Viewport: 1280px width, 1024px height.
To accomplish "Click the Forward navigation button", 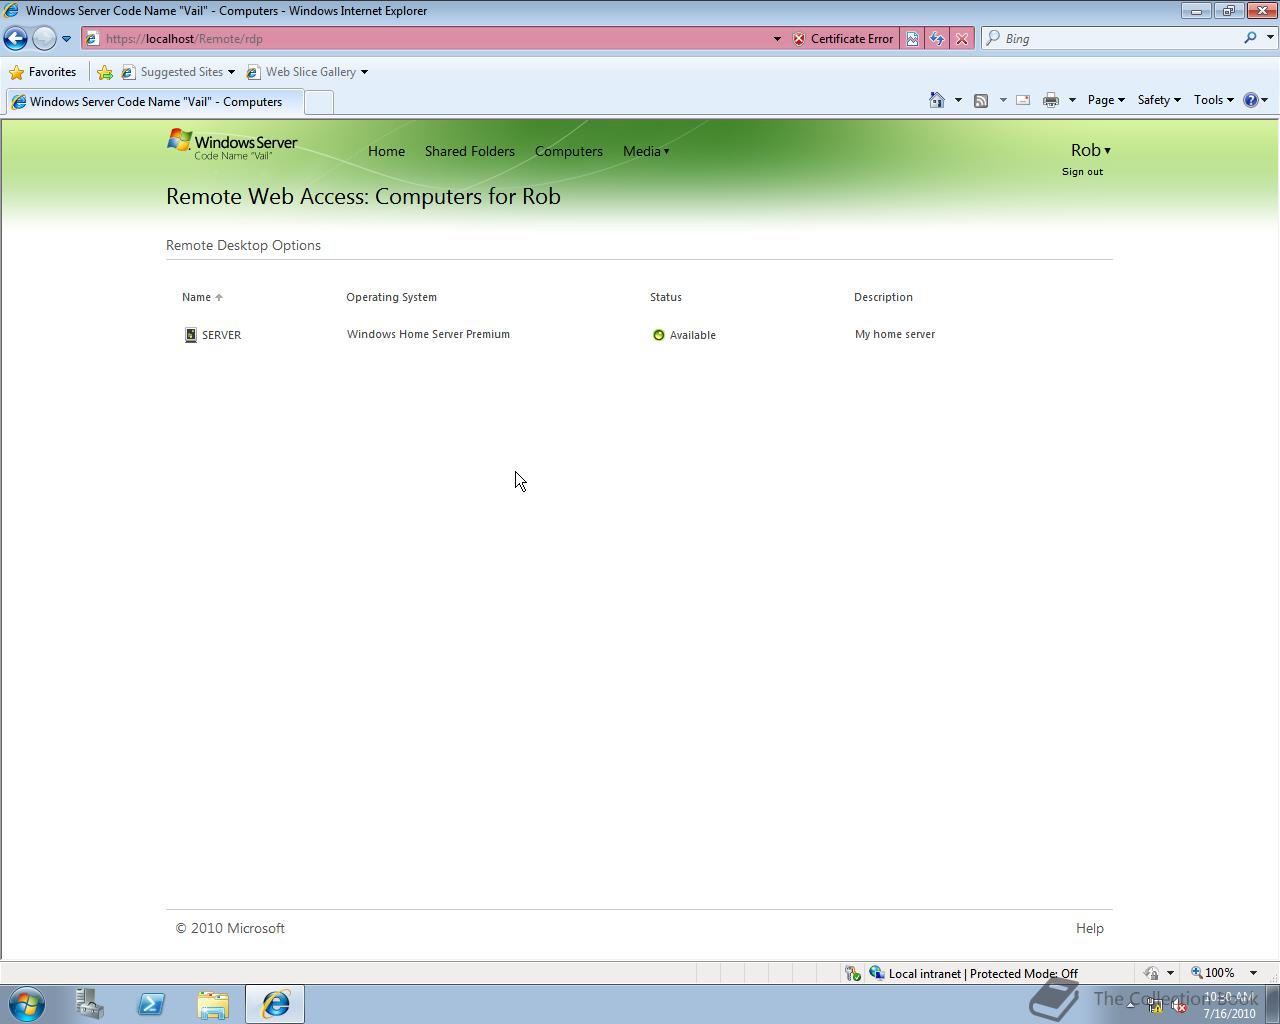I will click(44, 39).
